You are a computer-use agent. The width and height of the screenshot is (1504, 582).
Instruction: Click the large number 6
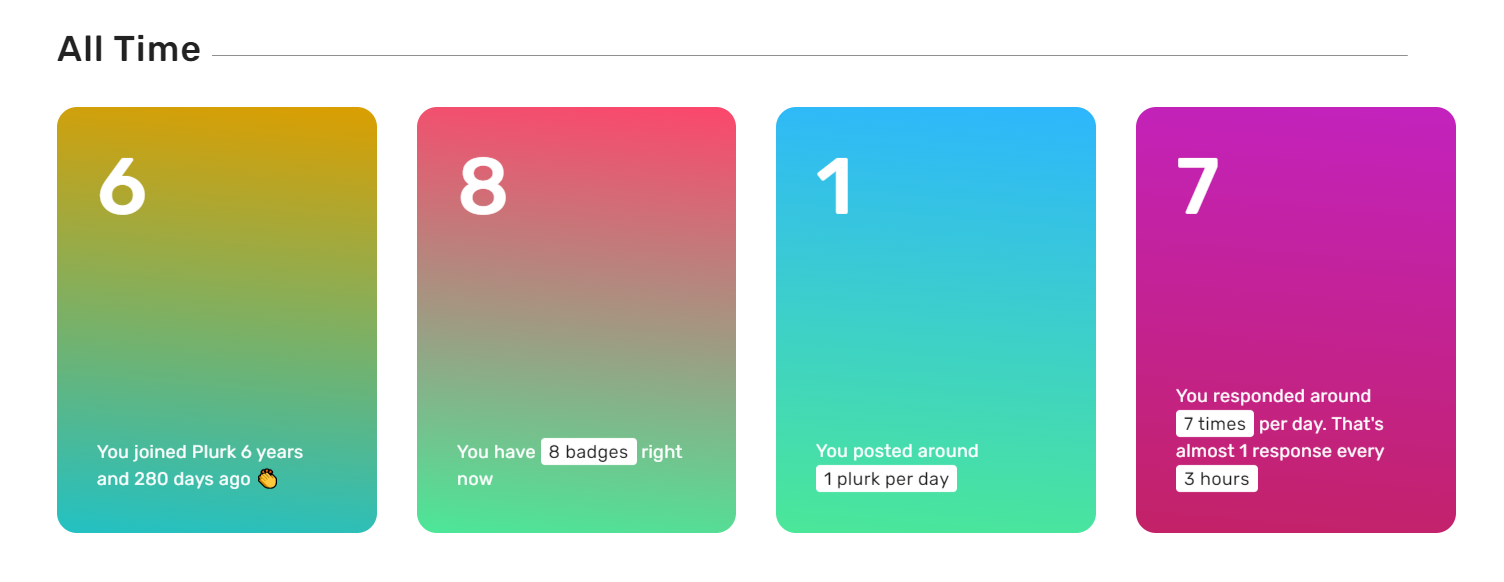coord(122,187)
